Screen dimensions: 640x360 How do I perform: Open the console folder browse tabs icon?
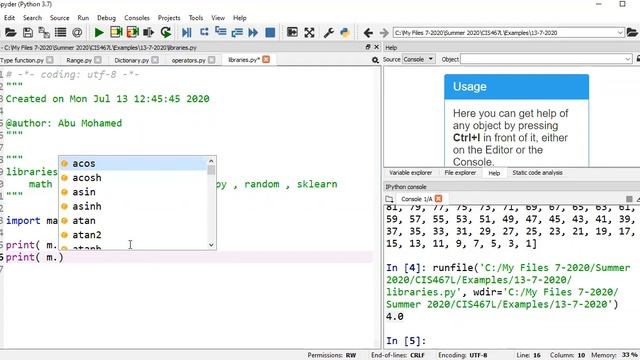(389, 199)
